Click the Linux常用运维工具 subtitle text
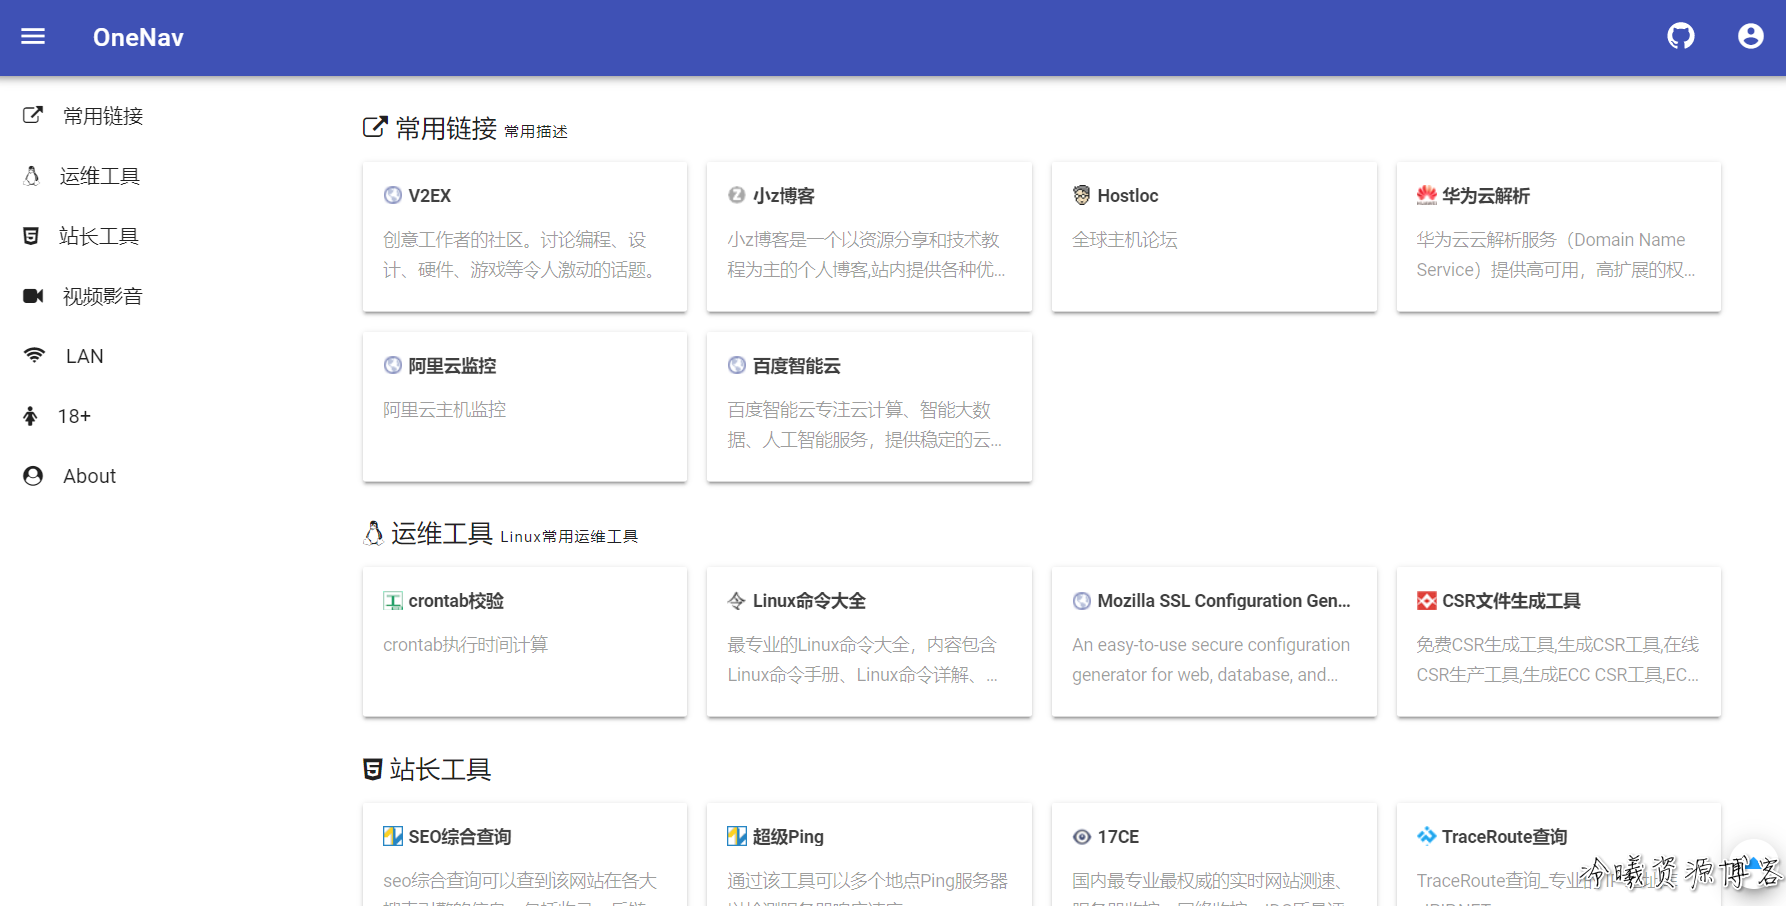The image size is (1786, 906). tap(569, 537)
